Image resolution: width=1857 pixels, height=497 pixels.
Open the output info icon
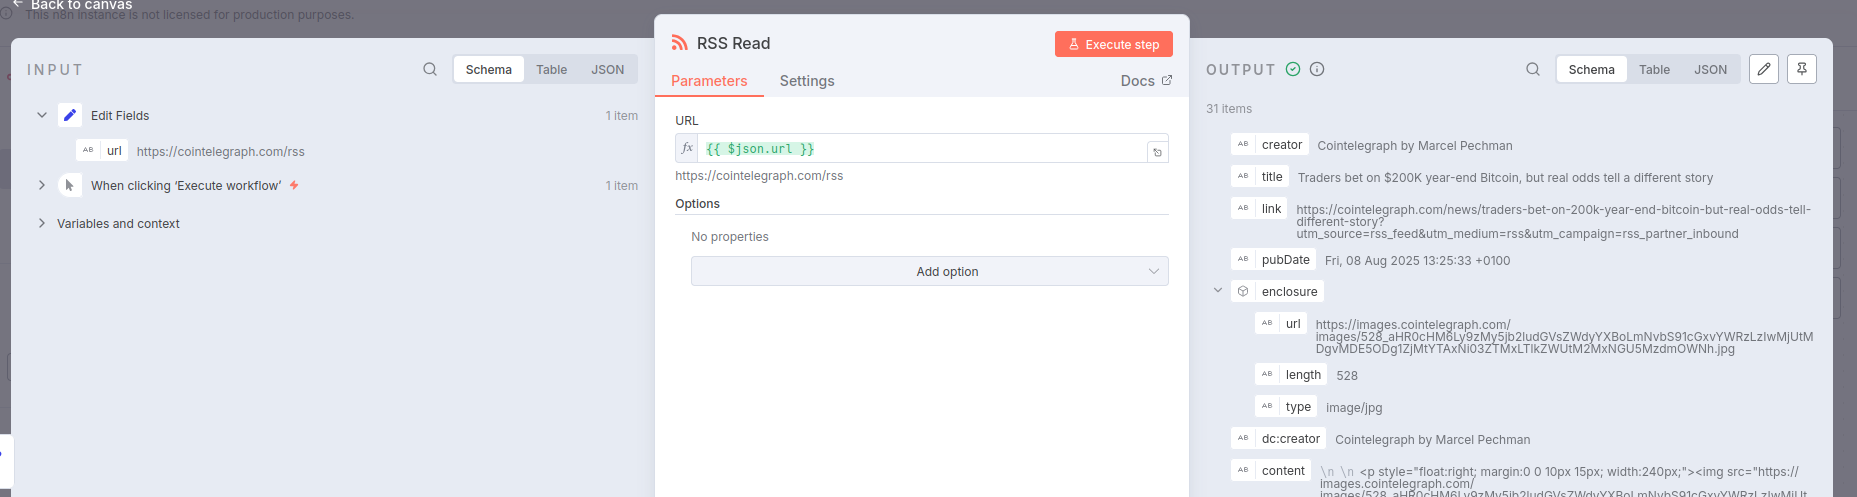tap(1317, 69)
